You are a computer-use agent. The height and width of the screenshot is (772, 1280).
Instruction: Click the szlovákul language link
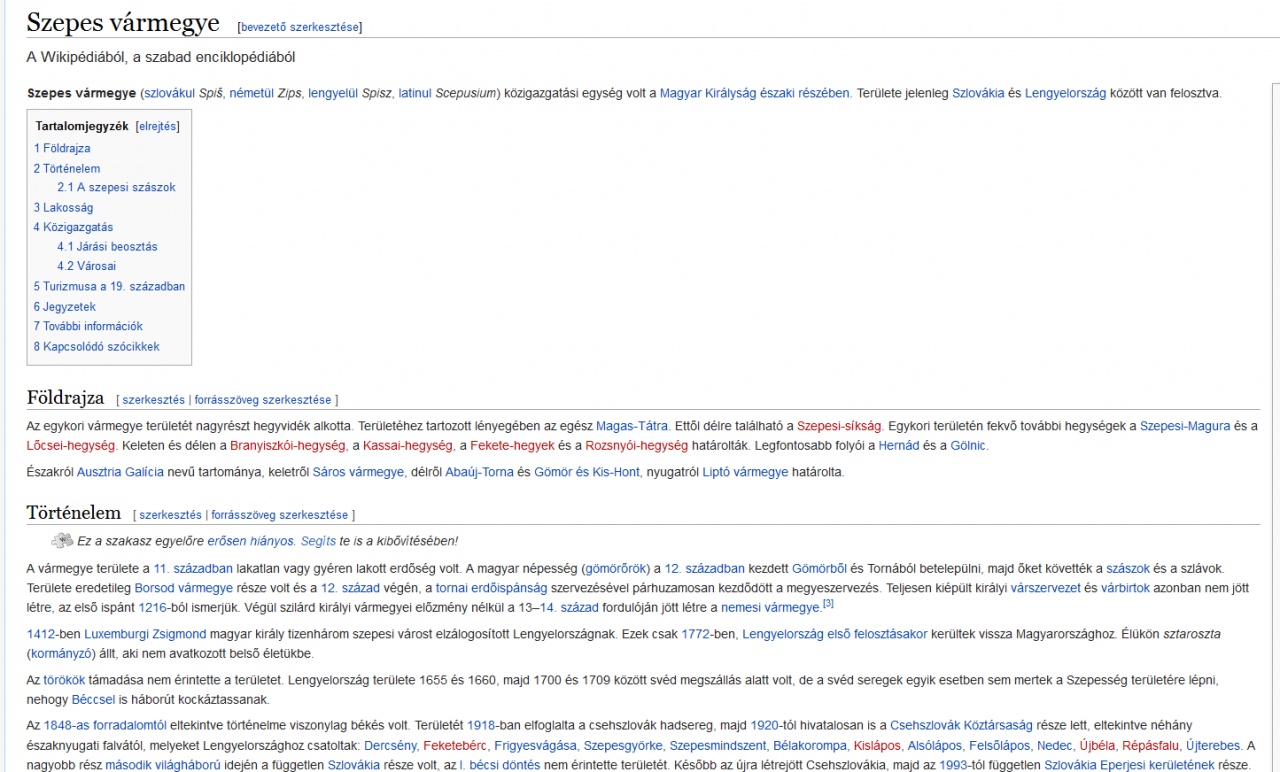point(170,93)
